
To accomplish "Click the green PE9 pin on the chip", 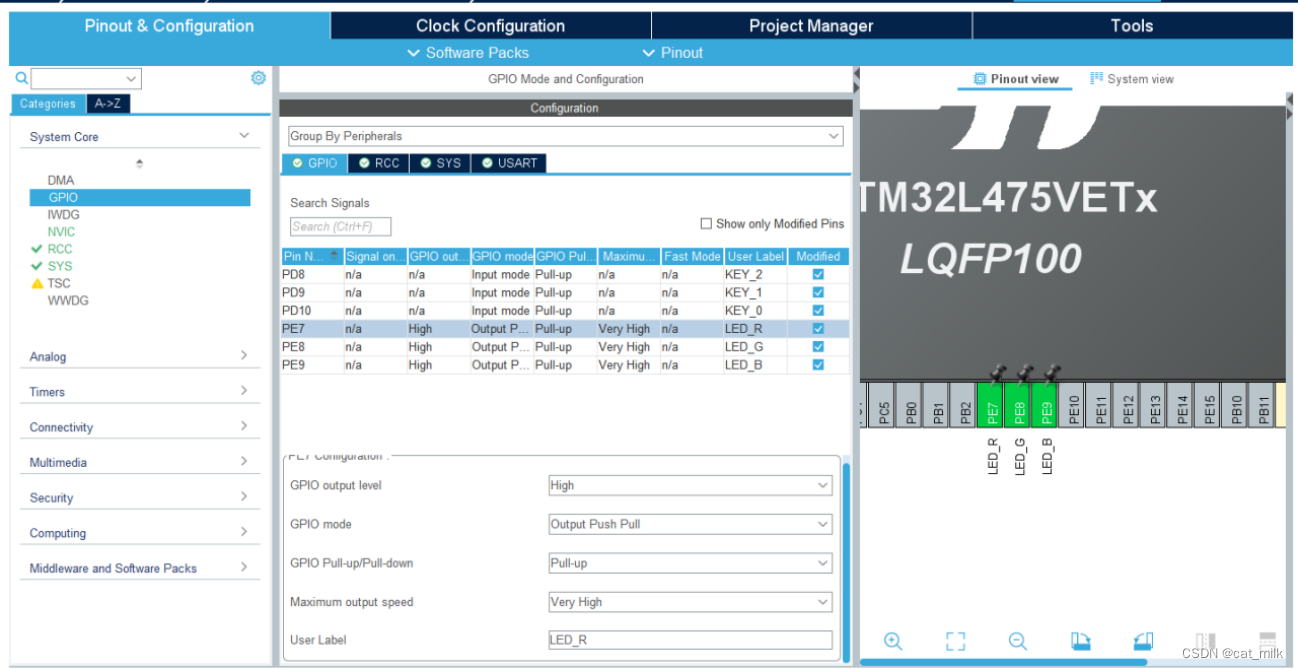I will pos(1045,407).
